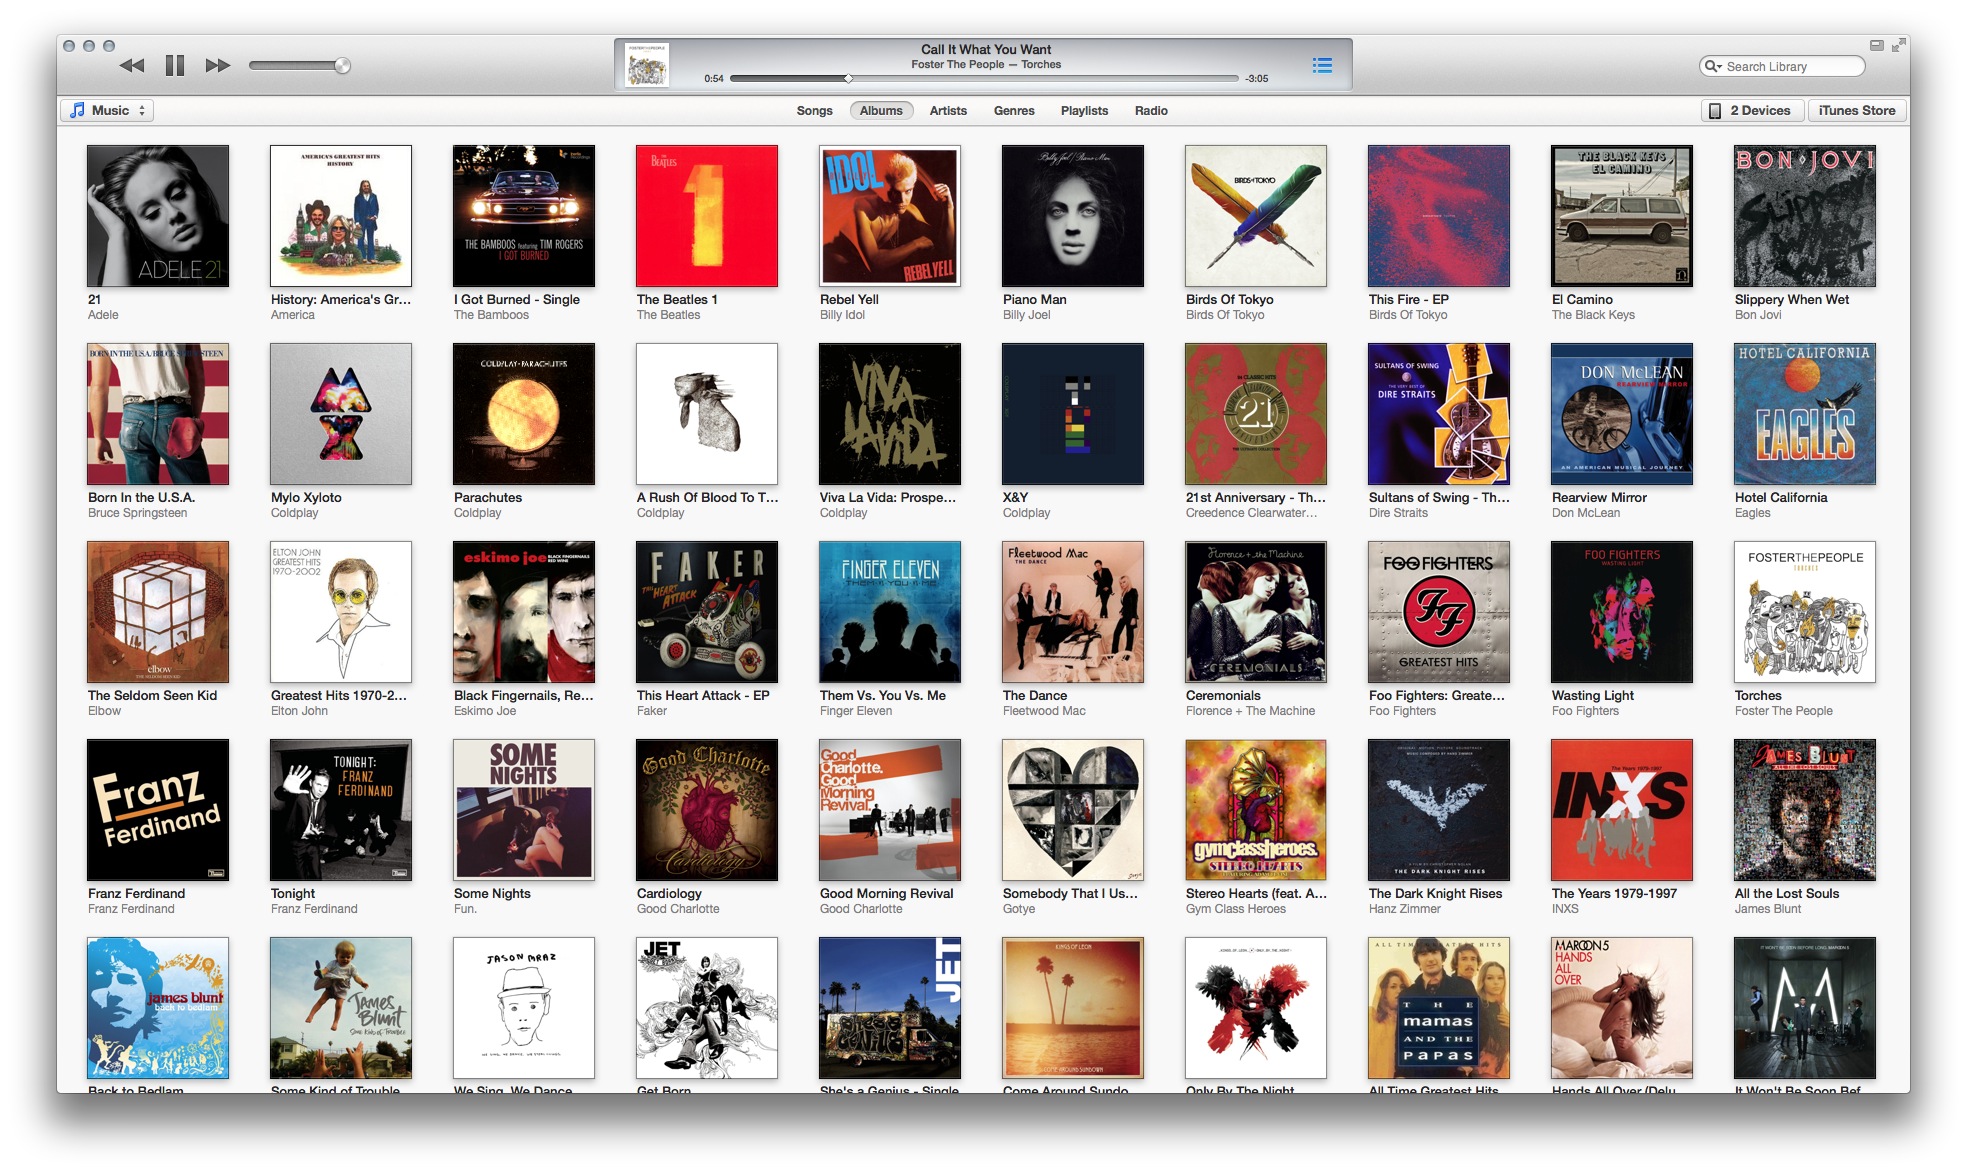
Task: Click 'Good Morning Revival' album title
Action: tap(887, 893)
